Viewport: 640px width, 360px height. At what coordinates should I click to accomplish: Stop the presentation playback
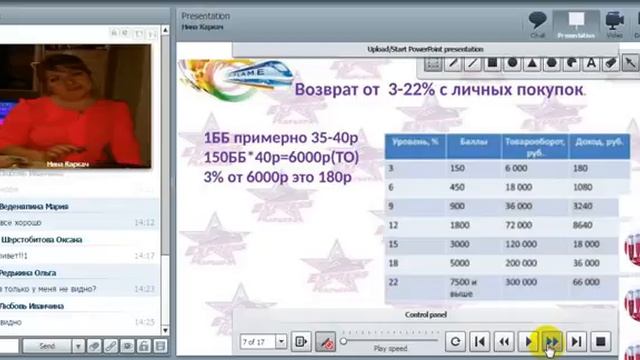[600, 341]
